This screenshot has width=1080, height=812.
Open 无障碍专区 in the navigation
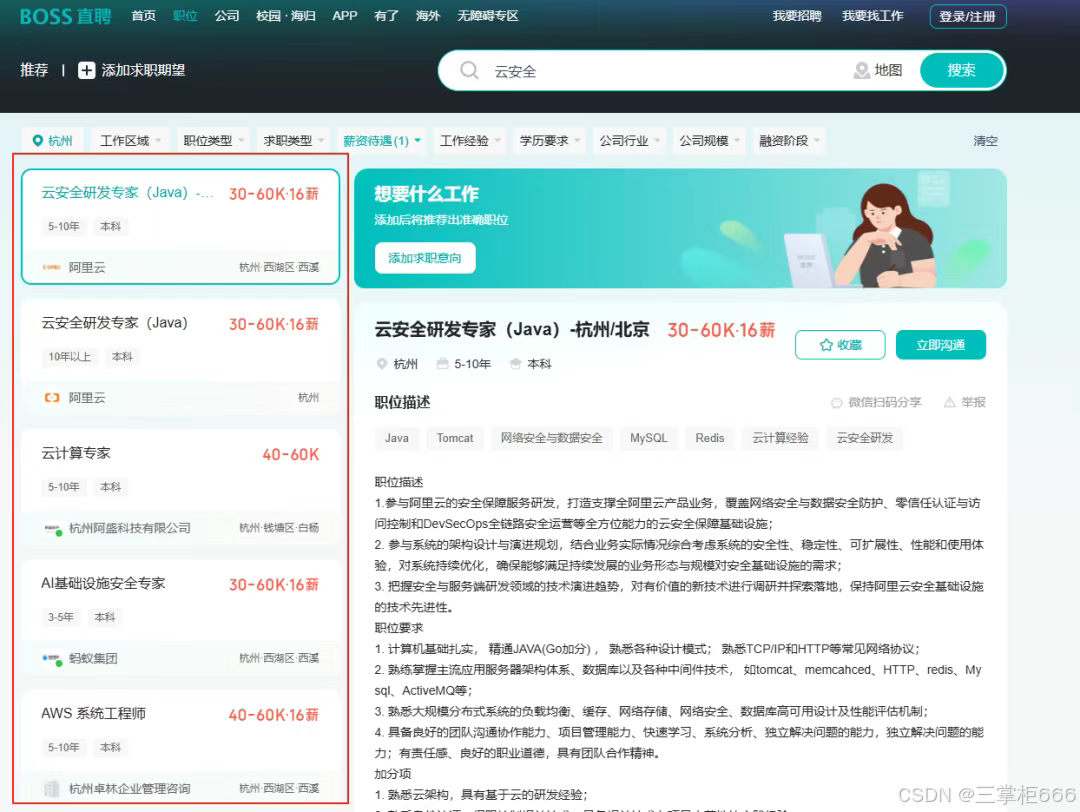tap(488, 16)
